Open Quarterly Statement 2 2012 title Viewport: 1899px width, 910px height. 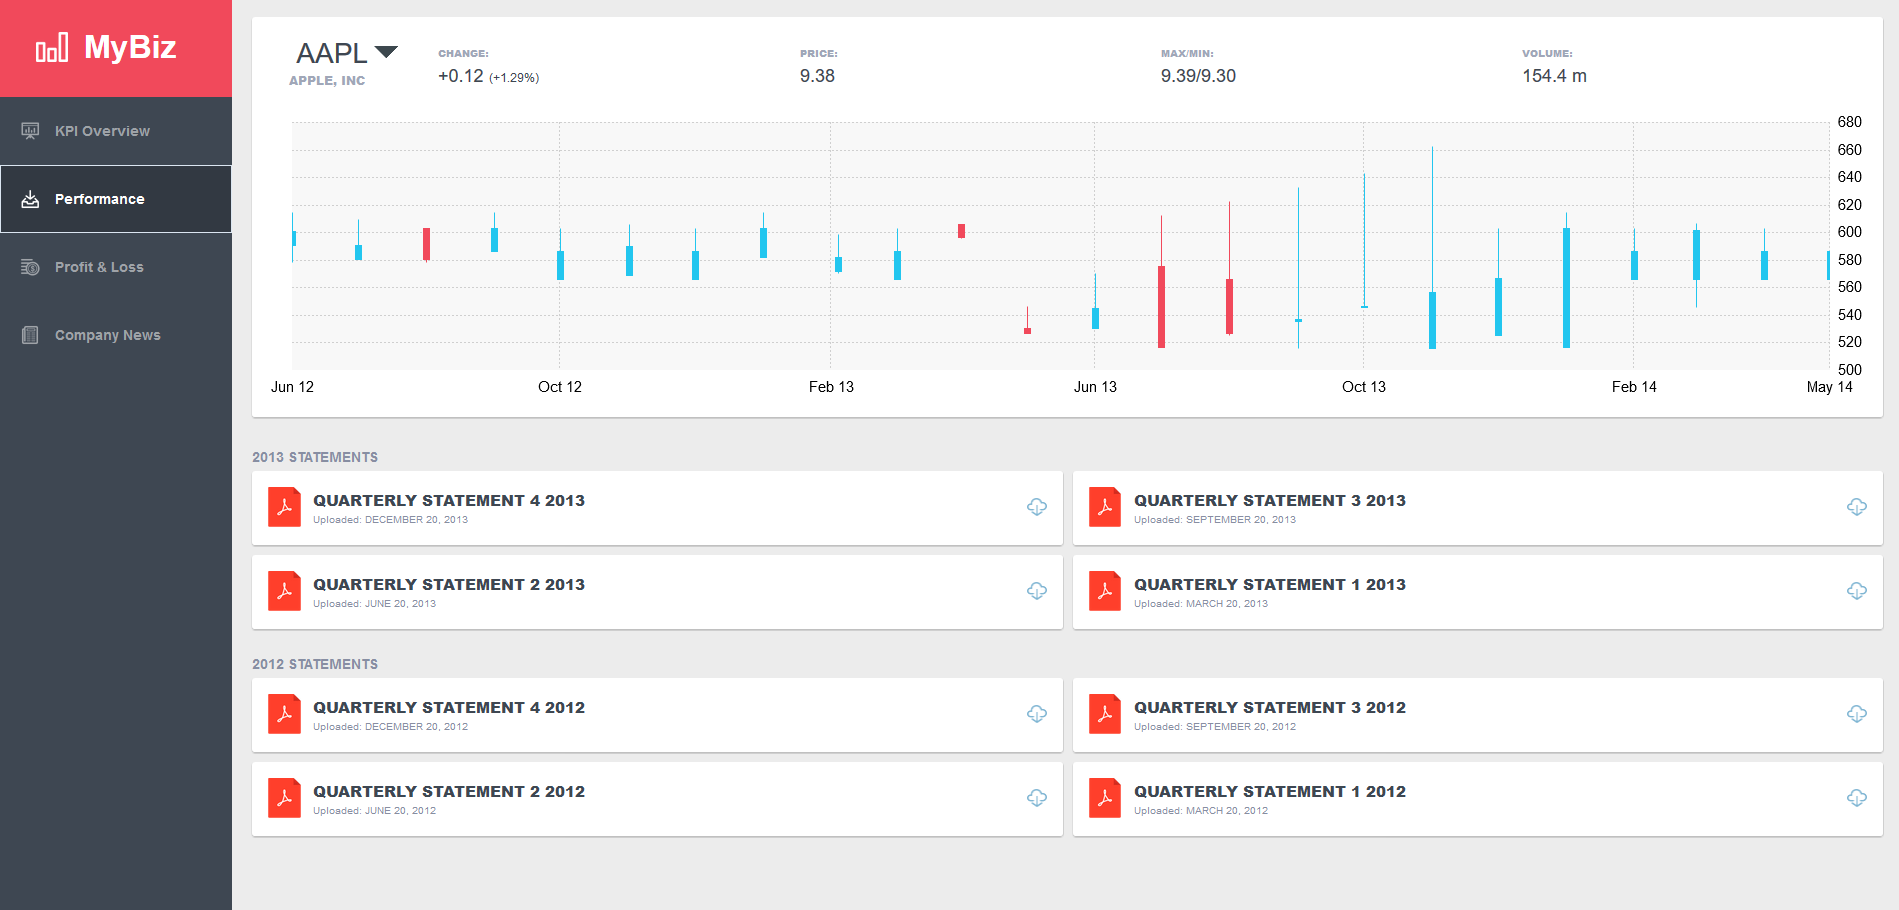coord(449,792)
